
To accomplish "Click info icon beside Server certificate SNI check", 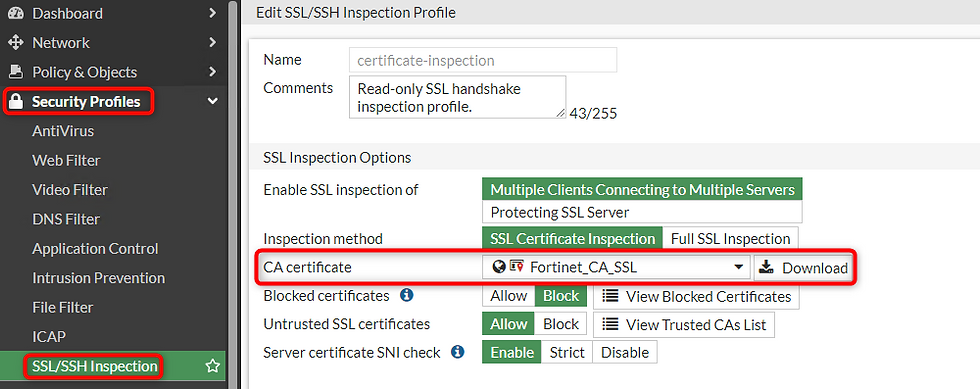I will [x=458, y=352].
